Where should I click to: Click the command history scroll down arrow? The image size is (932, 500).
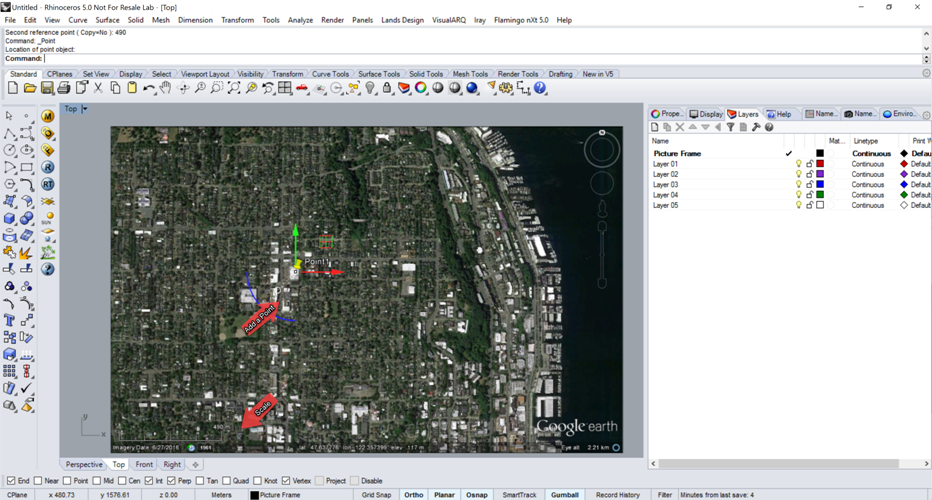(926, 49)
